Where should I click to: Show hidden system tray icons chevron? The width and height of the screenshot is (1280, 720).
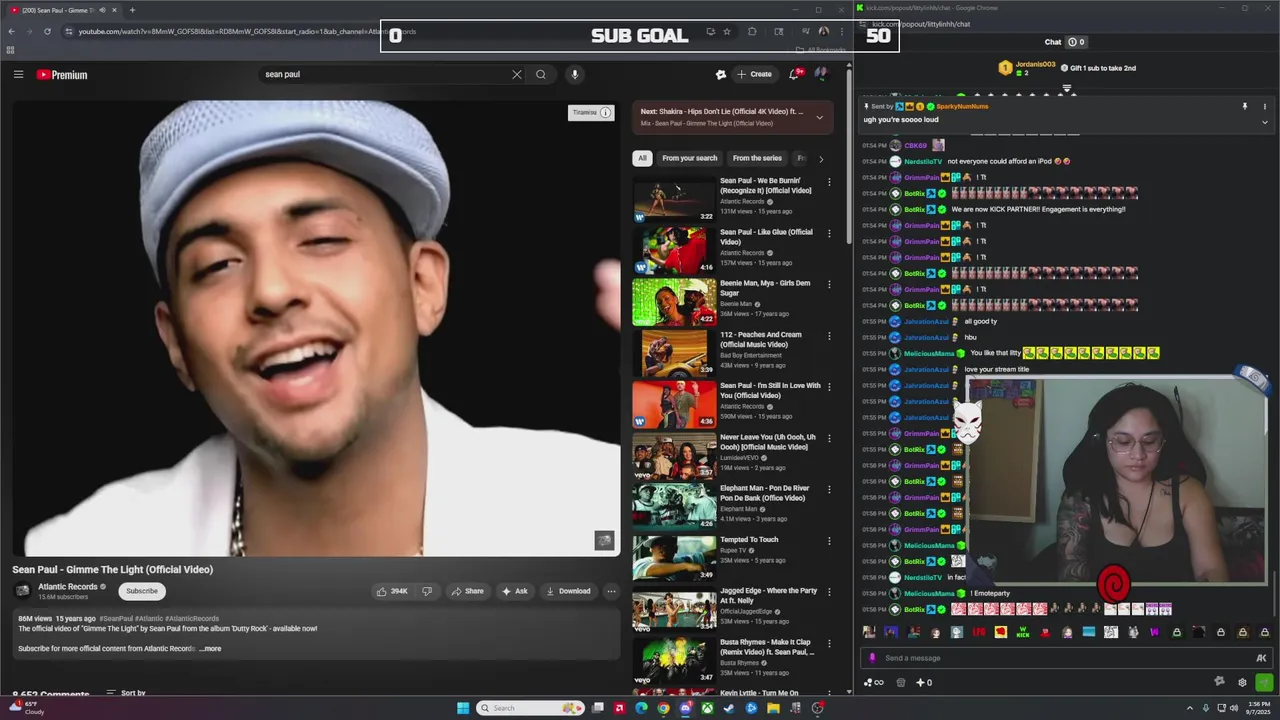pyautogui.click(x=1190, y=708)
